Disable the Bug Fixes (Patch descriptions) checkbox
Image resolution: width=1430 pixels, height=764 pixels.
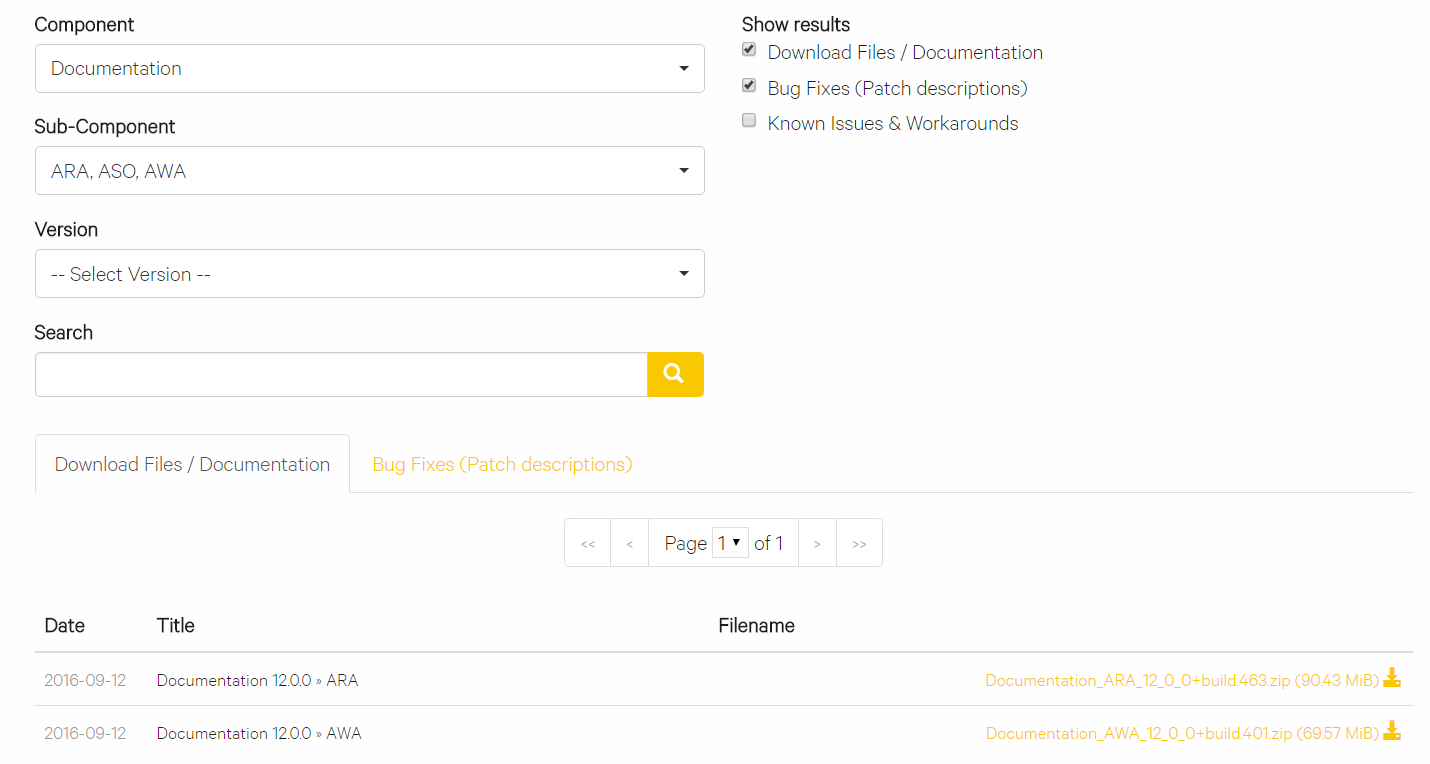pyautogui.click(x=748, y=85)
